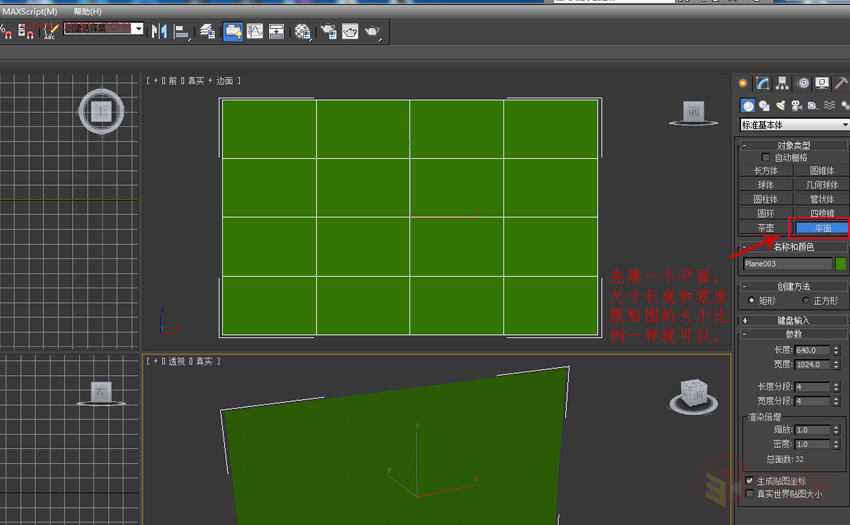Viewport: 850px width, 525px height.
Task: Click the 长方体 object button
Action: click(765, 171)
